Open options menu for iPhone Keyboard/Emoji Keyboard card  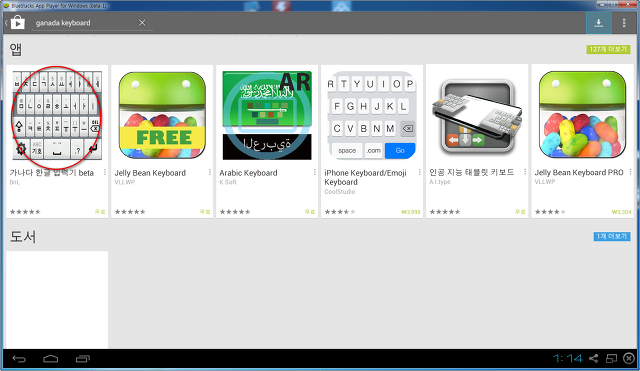coord(420,172)
